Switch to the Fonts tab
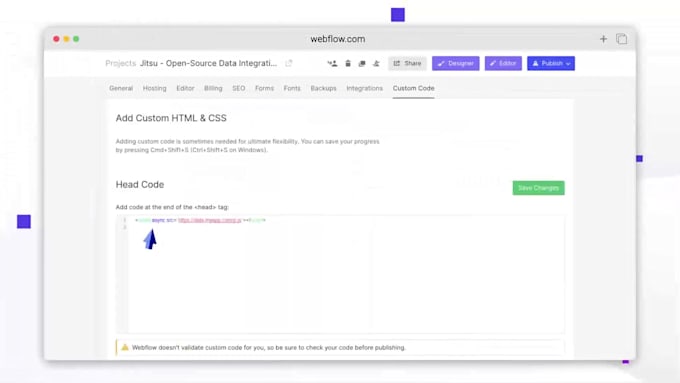 click(x=292, y=88)
